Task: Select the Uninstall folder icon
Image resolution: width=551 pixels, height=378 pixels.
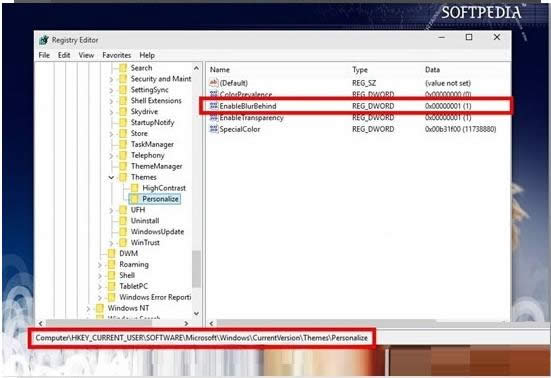Action: tap(123, 221)
